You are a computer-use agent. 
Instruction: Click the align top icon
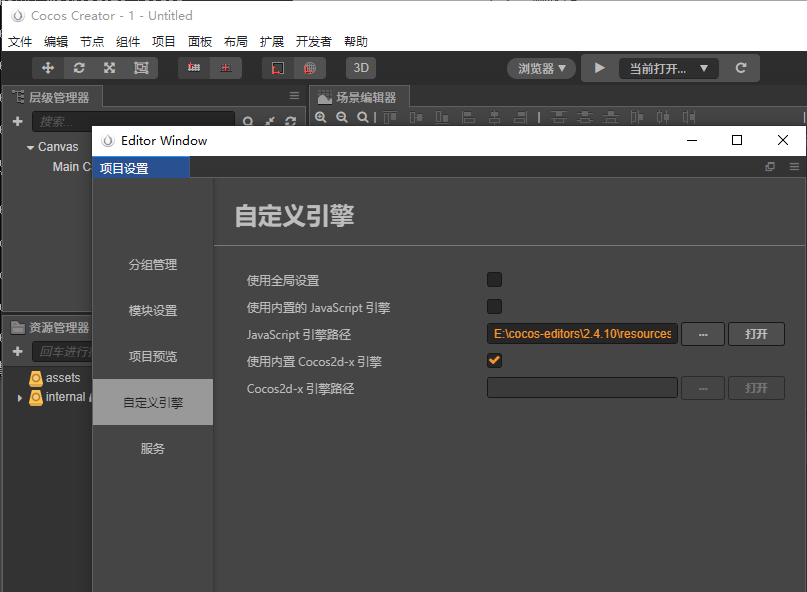click(390, 117)
